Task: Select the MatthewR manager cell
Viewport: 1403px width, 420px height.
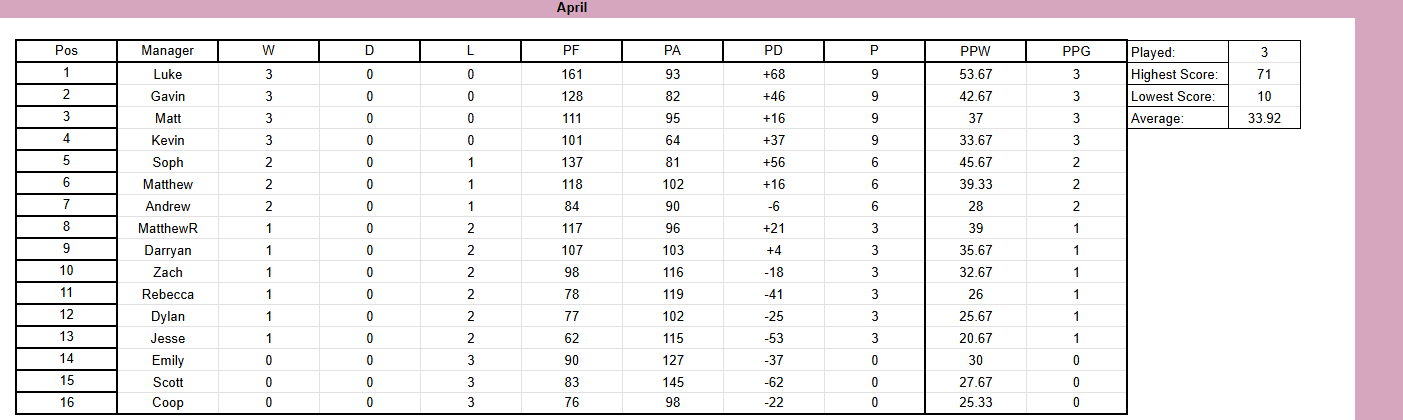Action: point(167,228)
